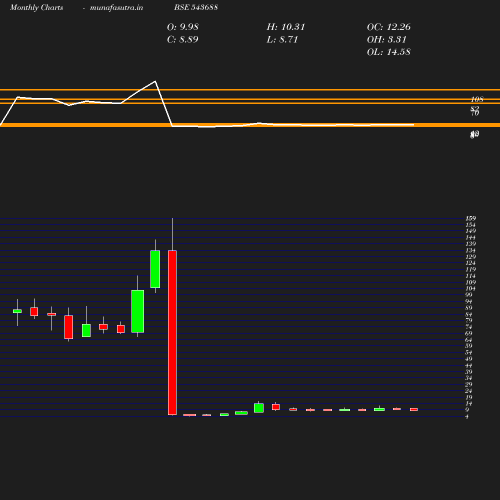Click the 64 price axis label
This screenshot has height=500, width=500.
[x=469, y=340]
